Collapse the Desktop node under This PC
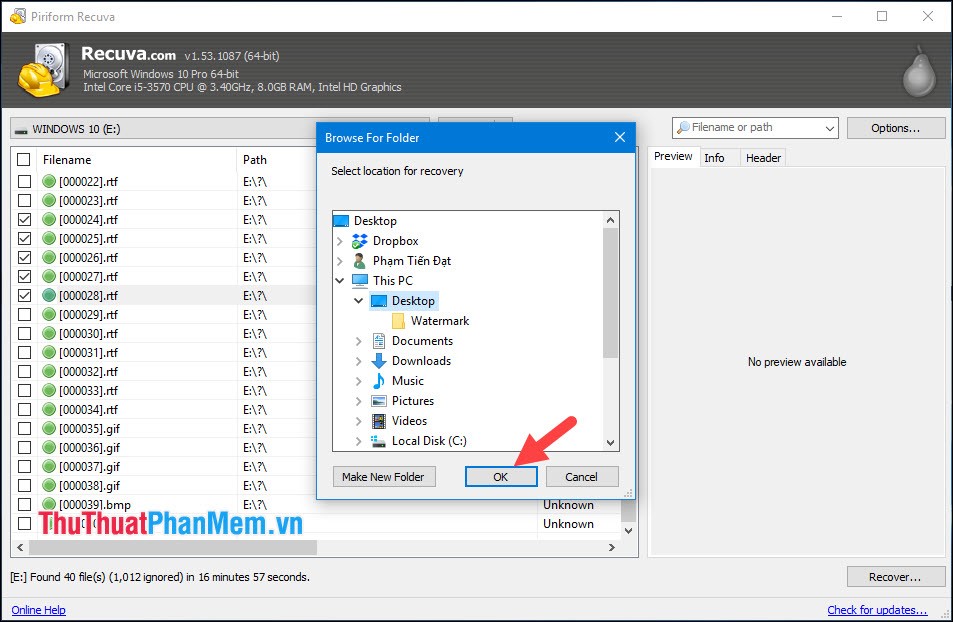The height and width of the screenshot is (622, 953). 359,301
